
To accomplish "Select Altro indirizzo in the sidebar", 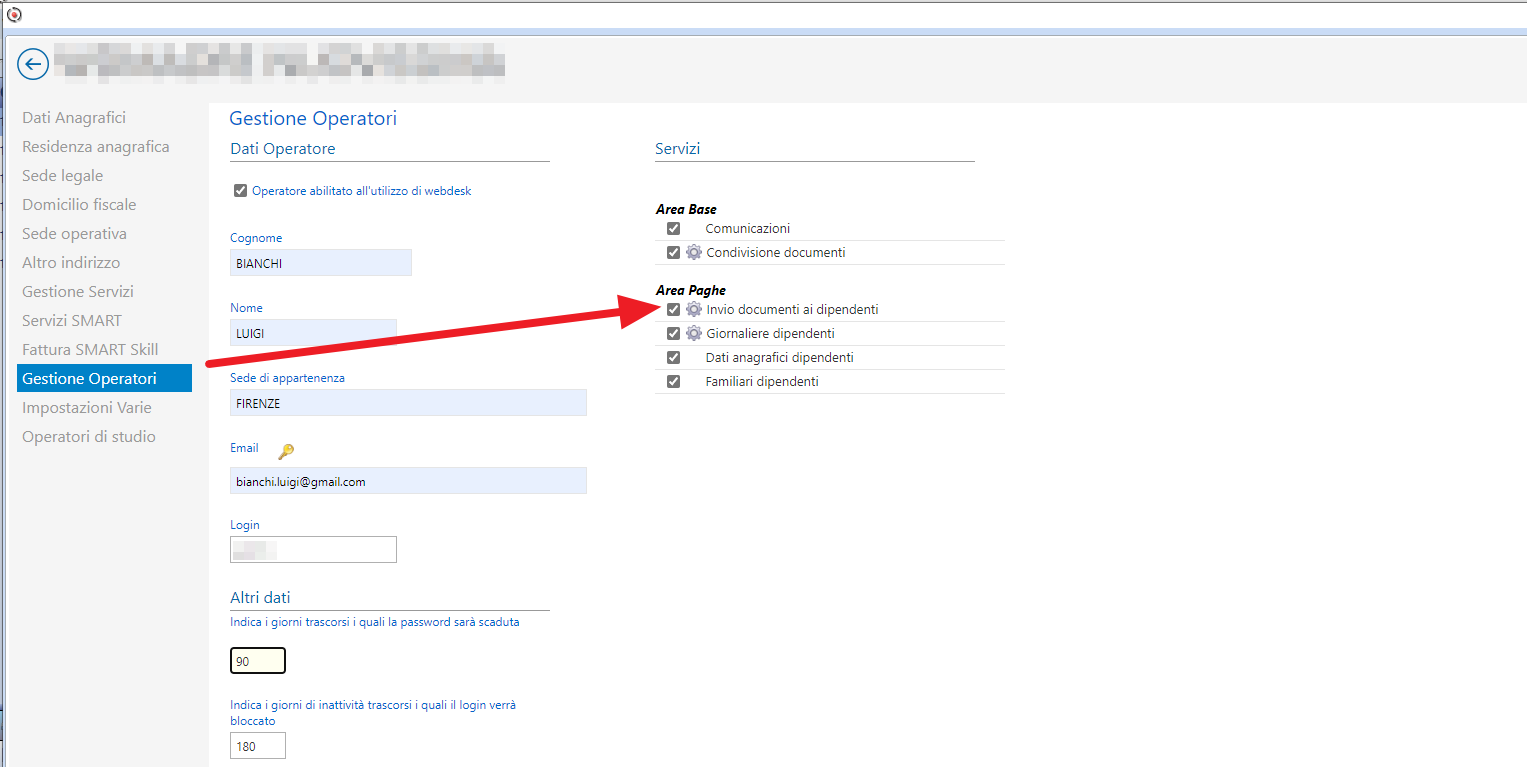I will 71,263.
